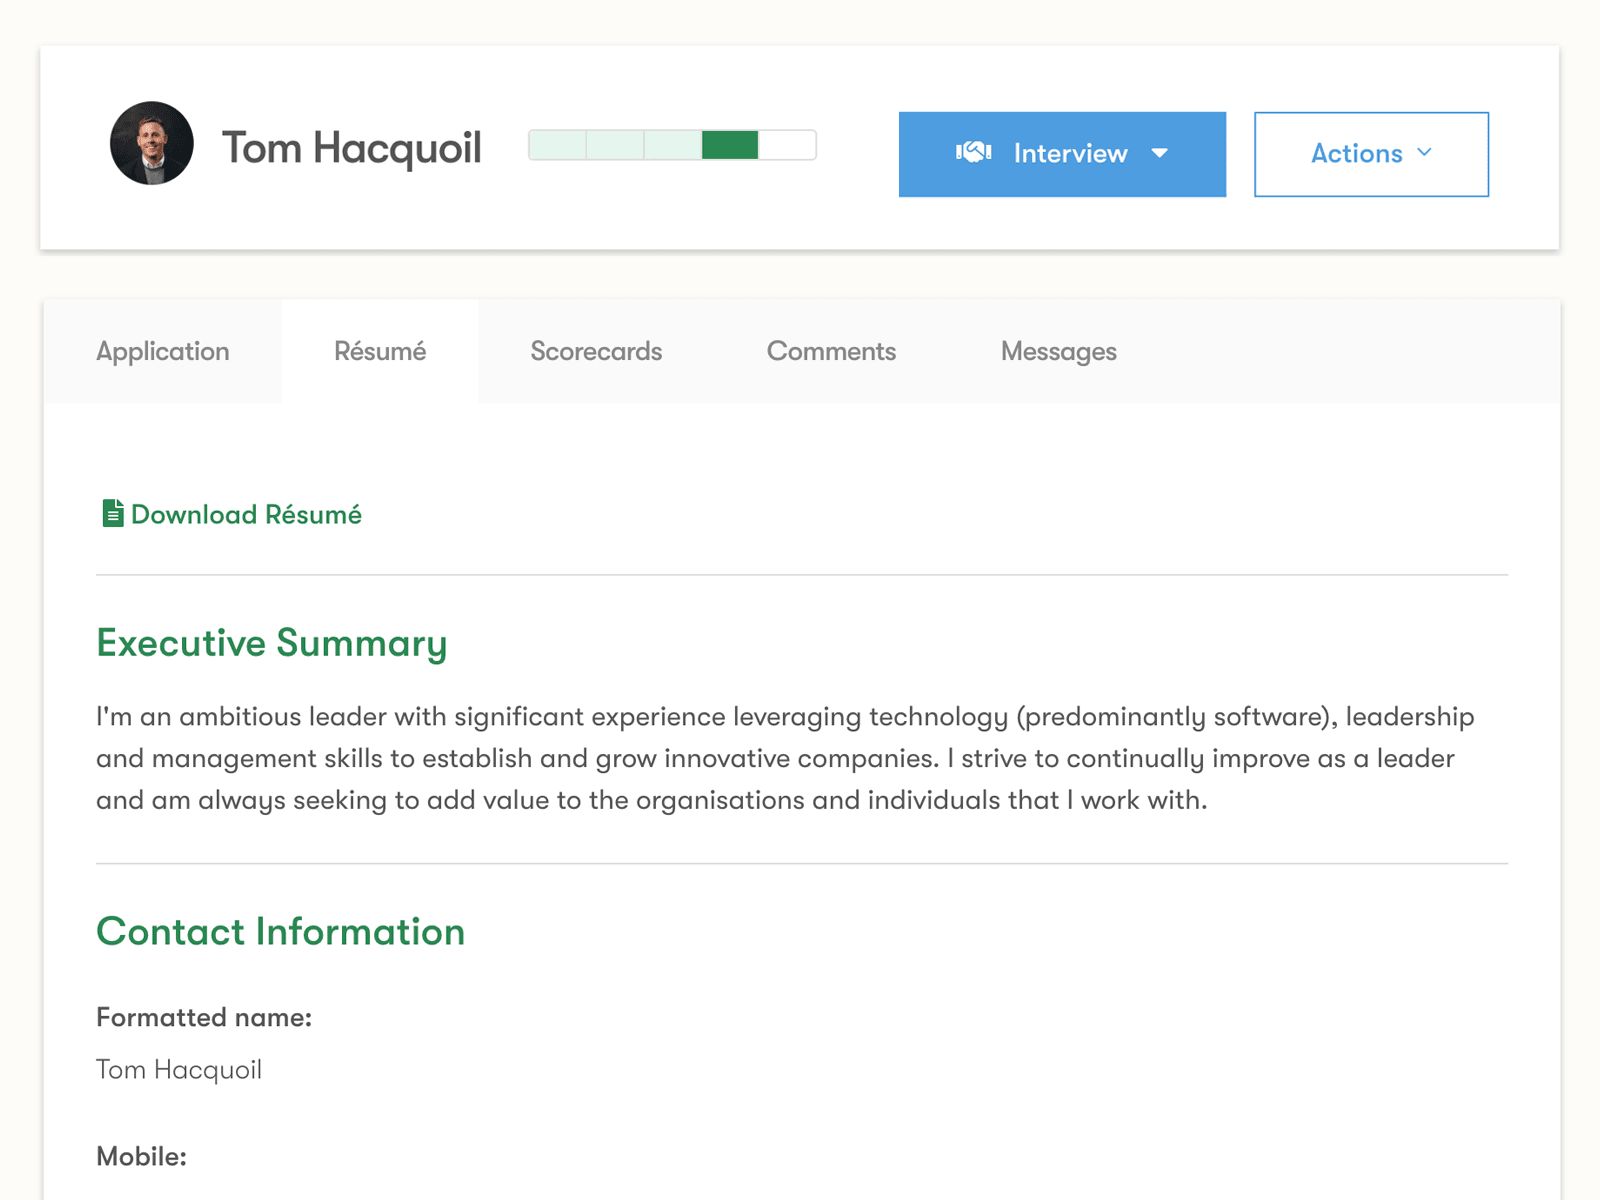Image resolution: width=1600 pixels, height=1200 pixels.
Task: Click the candidate name Tom Hacquoil
Action: pos(352,146)
